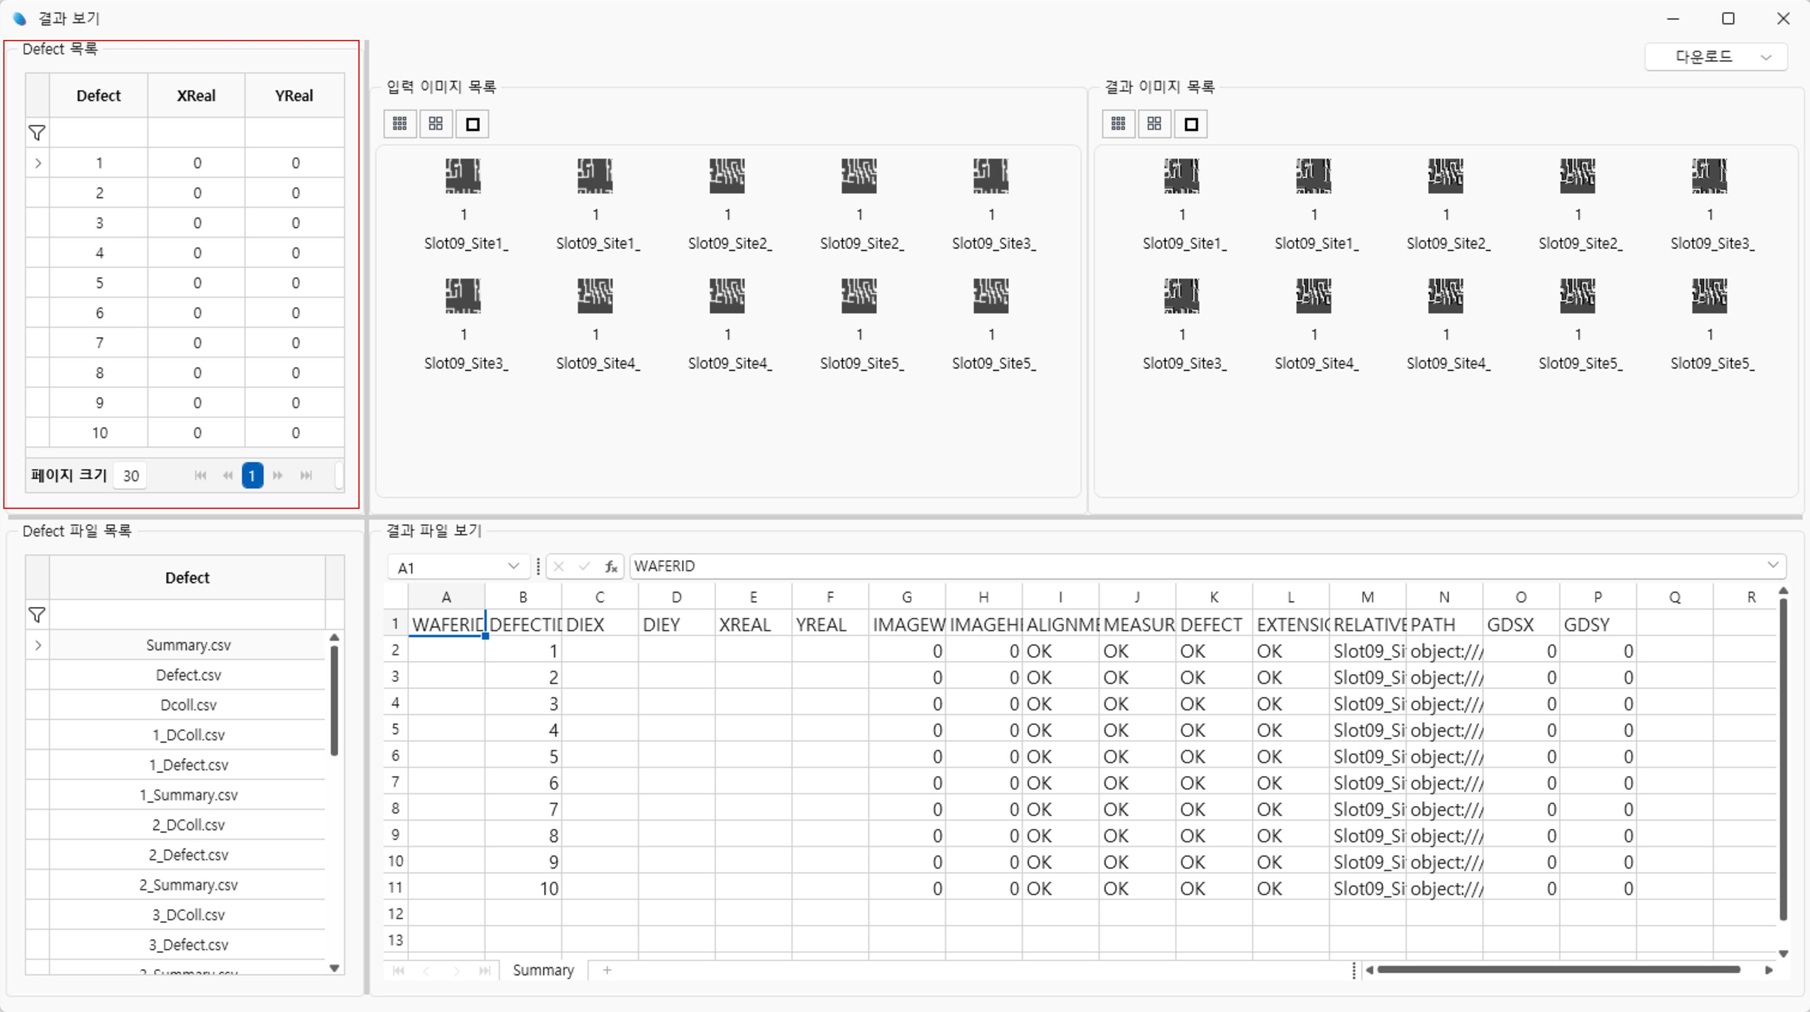Switch input image list to small grid view
The height and width of the screenshot is (1012, 1810).
tap(400, 124)
